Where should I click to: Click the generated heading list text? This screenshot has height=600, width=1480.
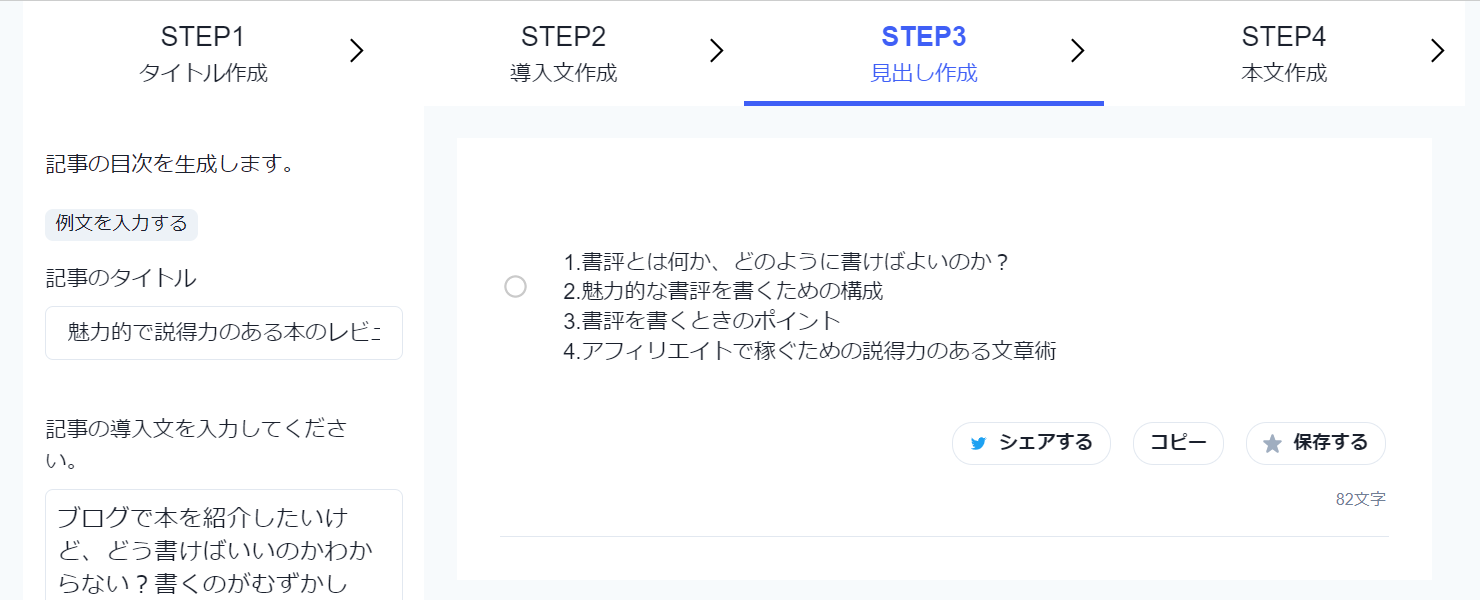(810, 306)
